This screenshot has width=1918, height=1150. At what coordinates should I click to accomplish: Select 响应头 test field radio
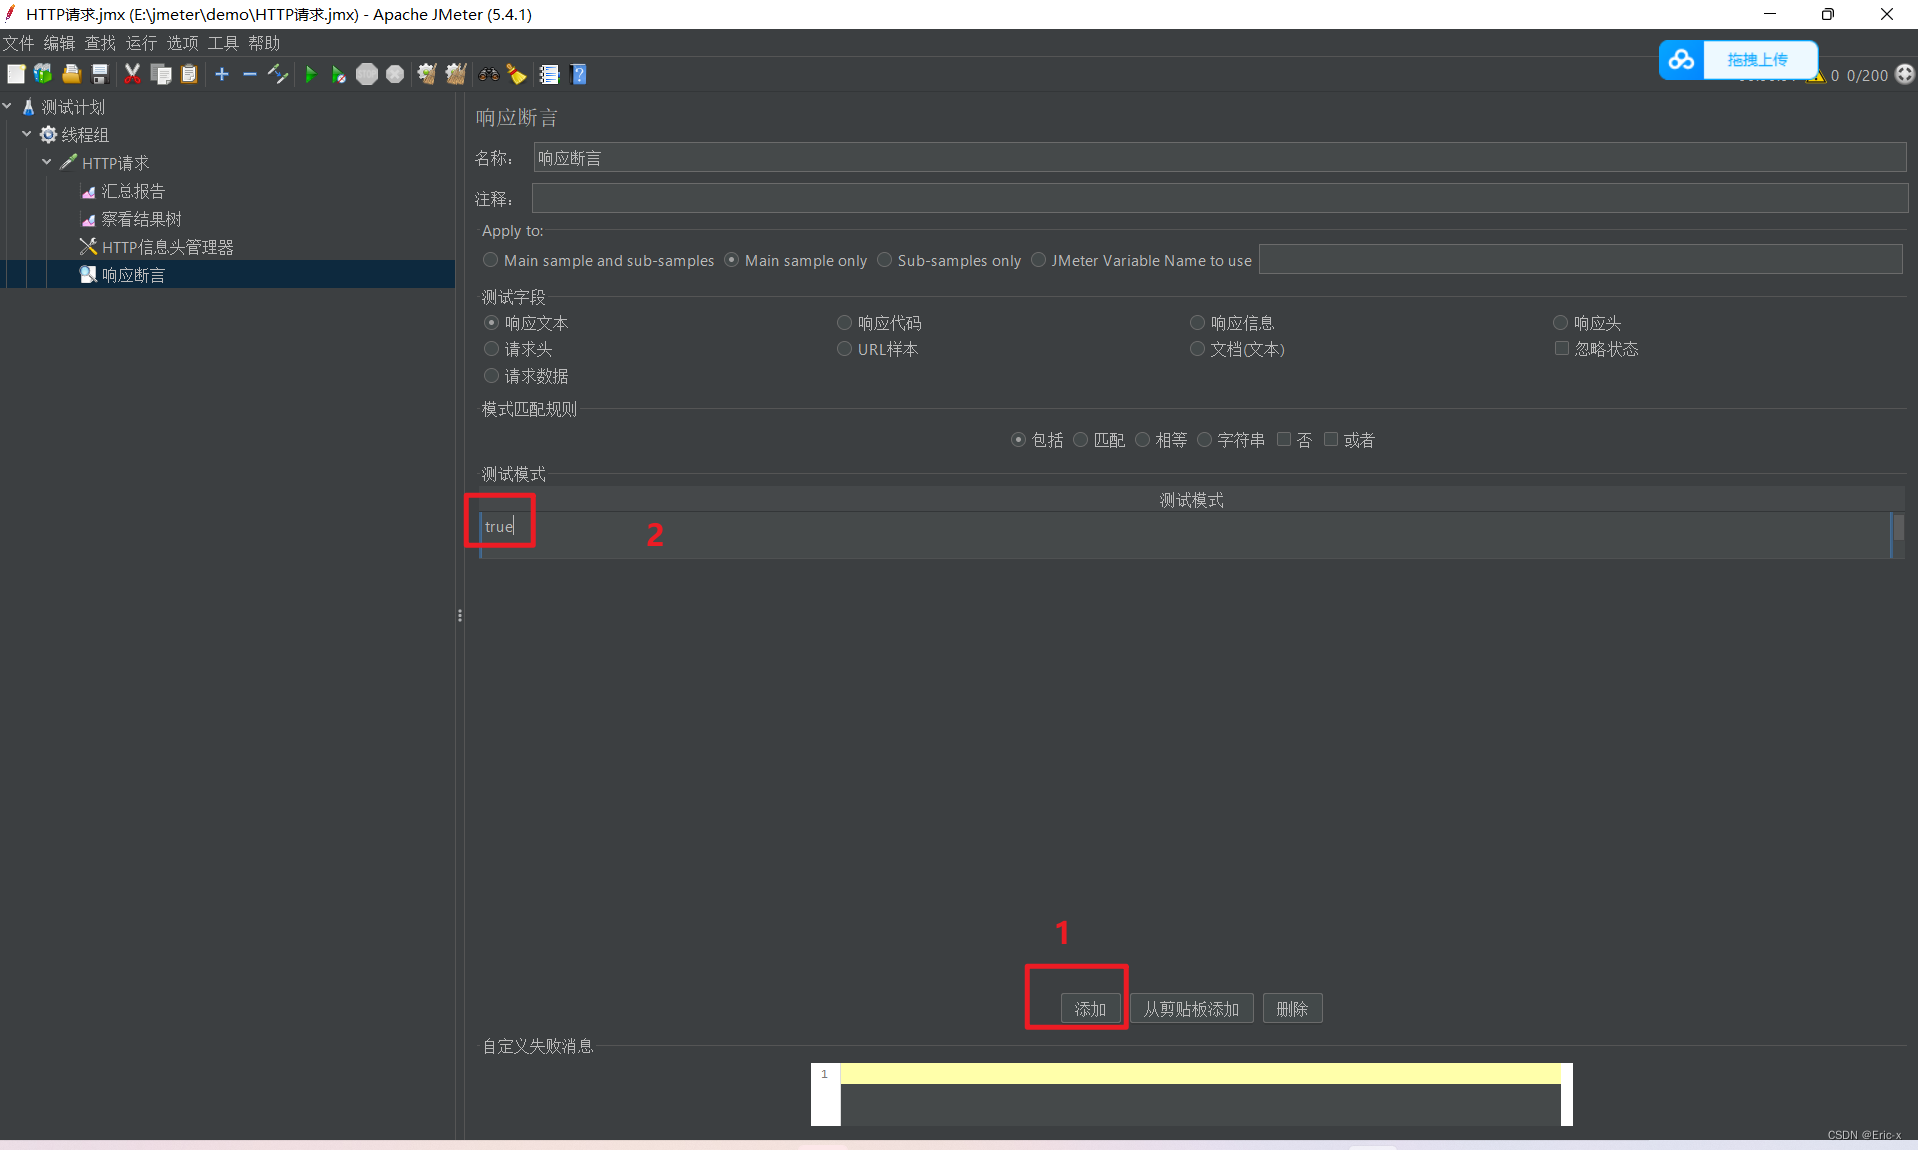pyautogui.click(x=1560, y=323)
